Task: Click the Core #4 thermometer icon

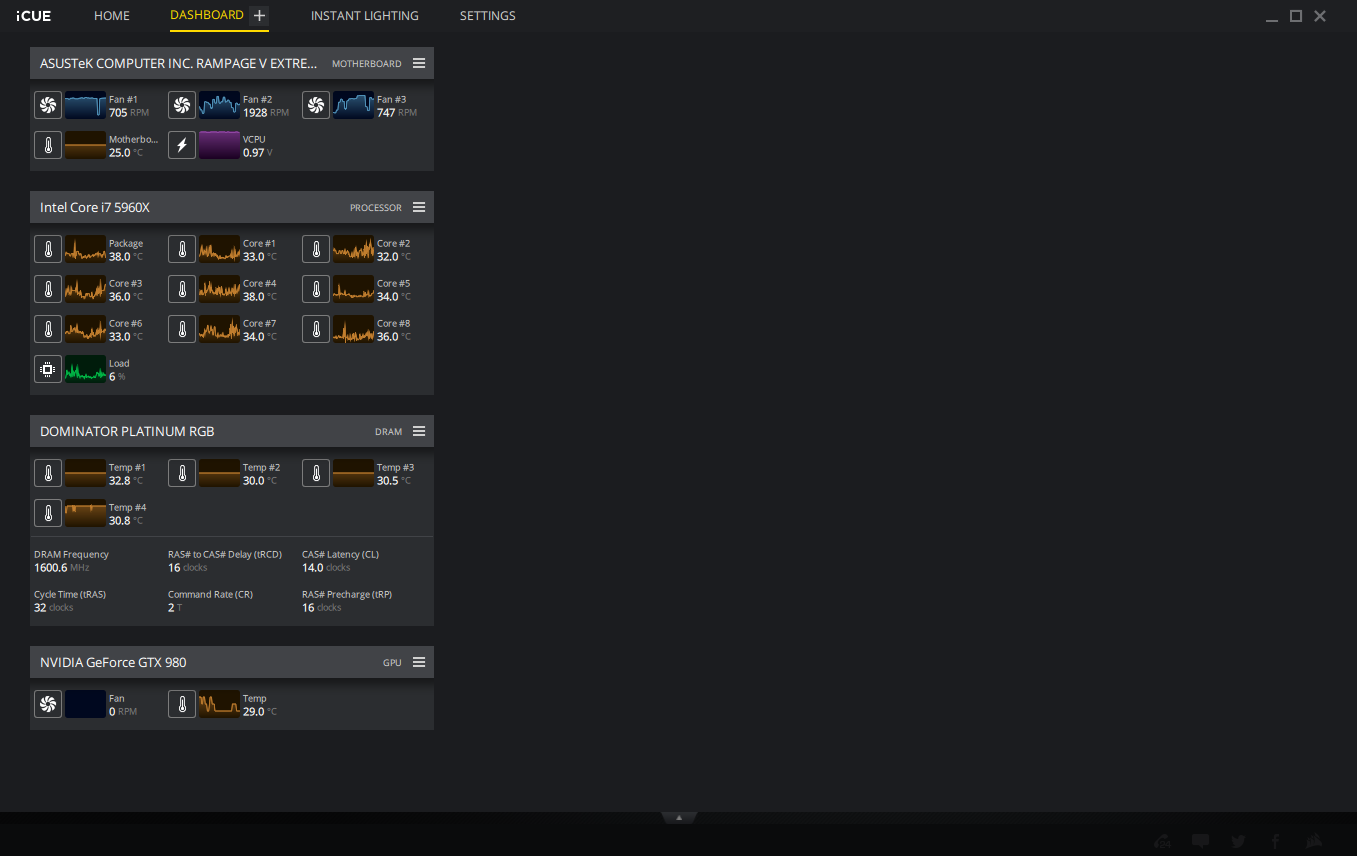Action: (182, 289)
